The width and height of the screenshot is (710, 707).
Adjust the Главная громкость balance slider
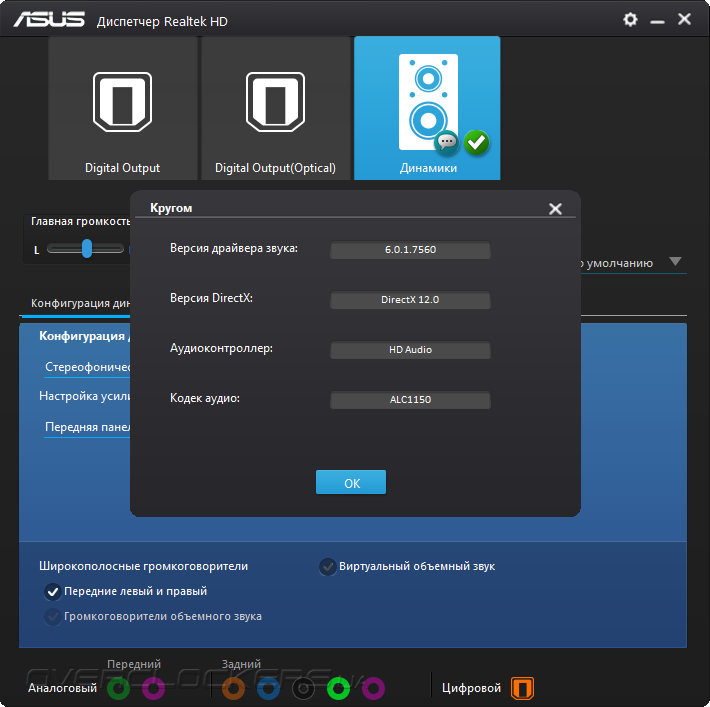pos(86,249)
